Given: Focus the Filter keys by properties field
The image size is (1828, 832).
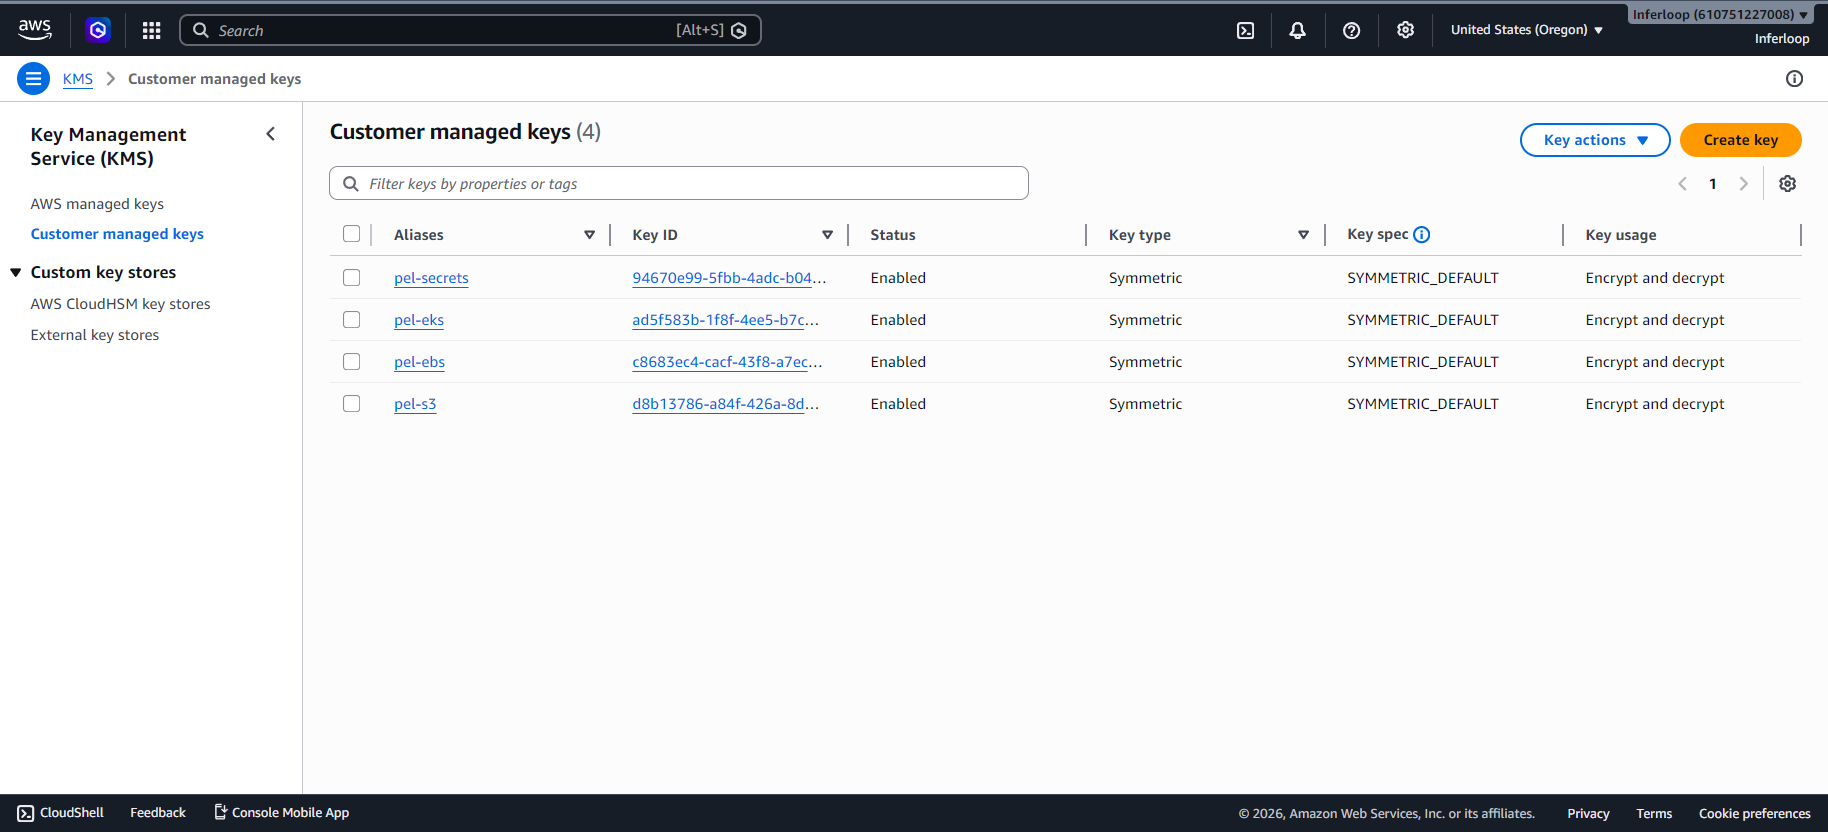Looking at the screenshot, I should 679,183.
